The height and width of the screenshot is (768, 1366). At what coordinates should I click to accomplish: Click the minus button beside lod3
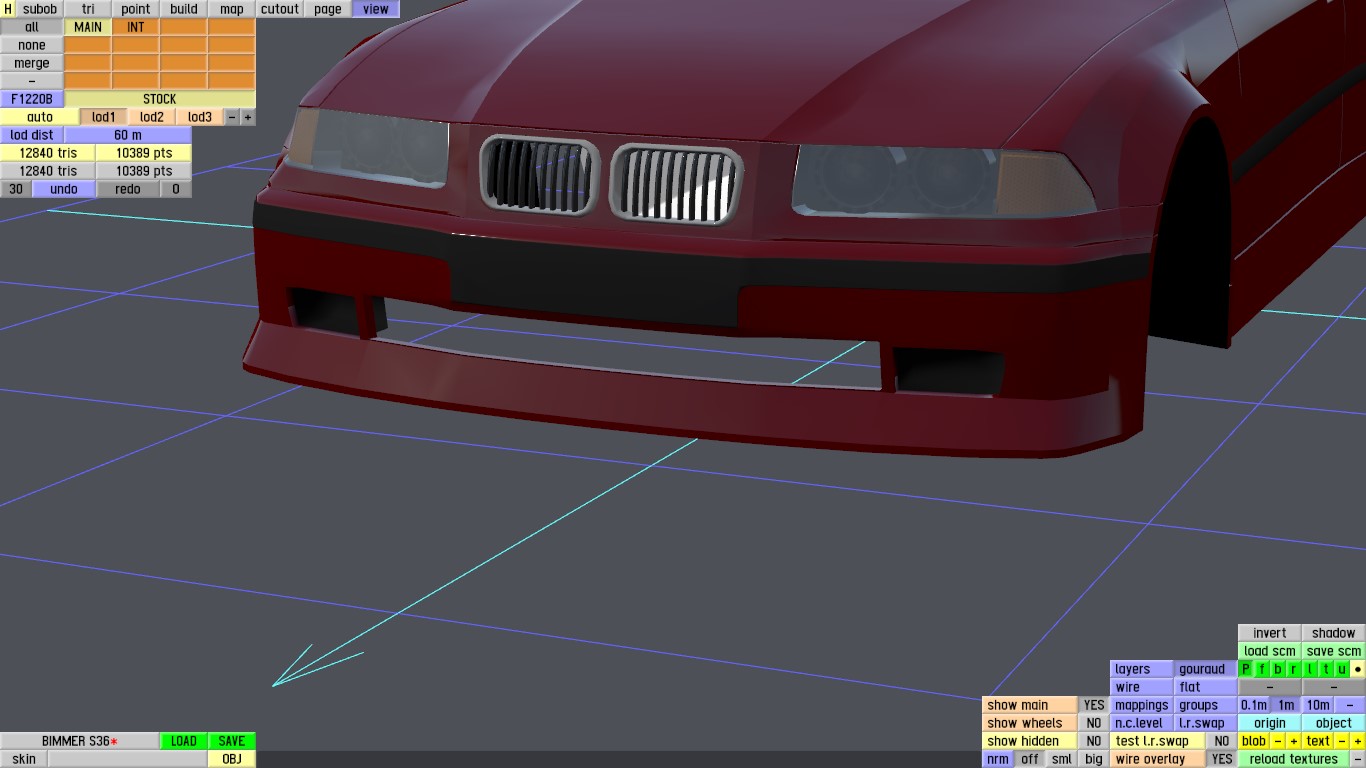pos(232,117)
